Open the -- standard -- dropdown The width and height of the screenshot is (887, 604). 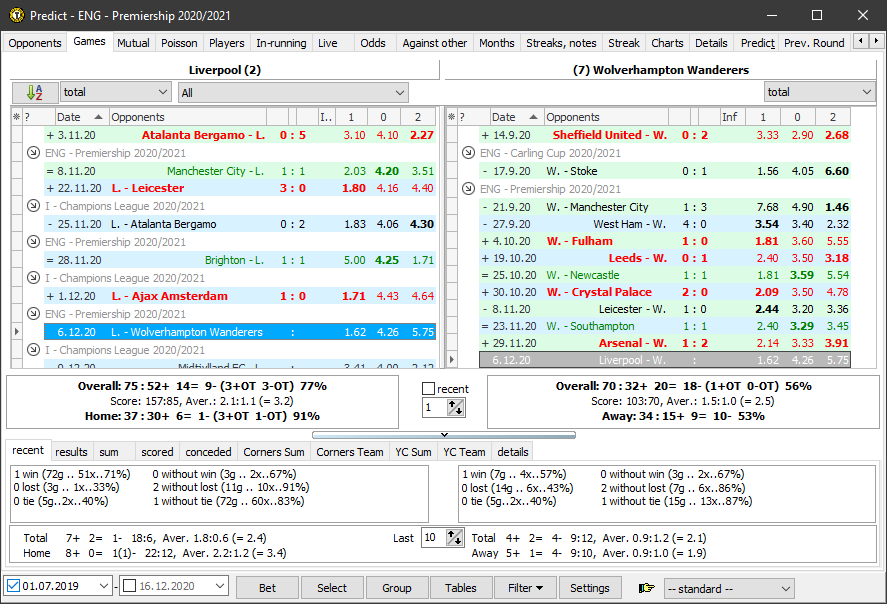728,588
